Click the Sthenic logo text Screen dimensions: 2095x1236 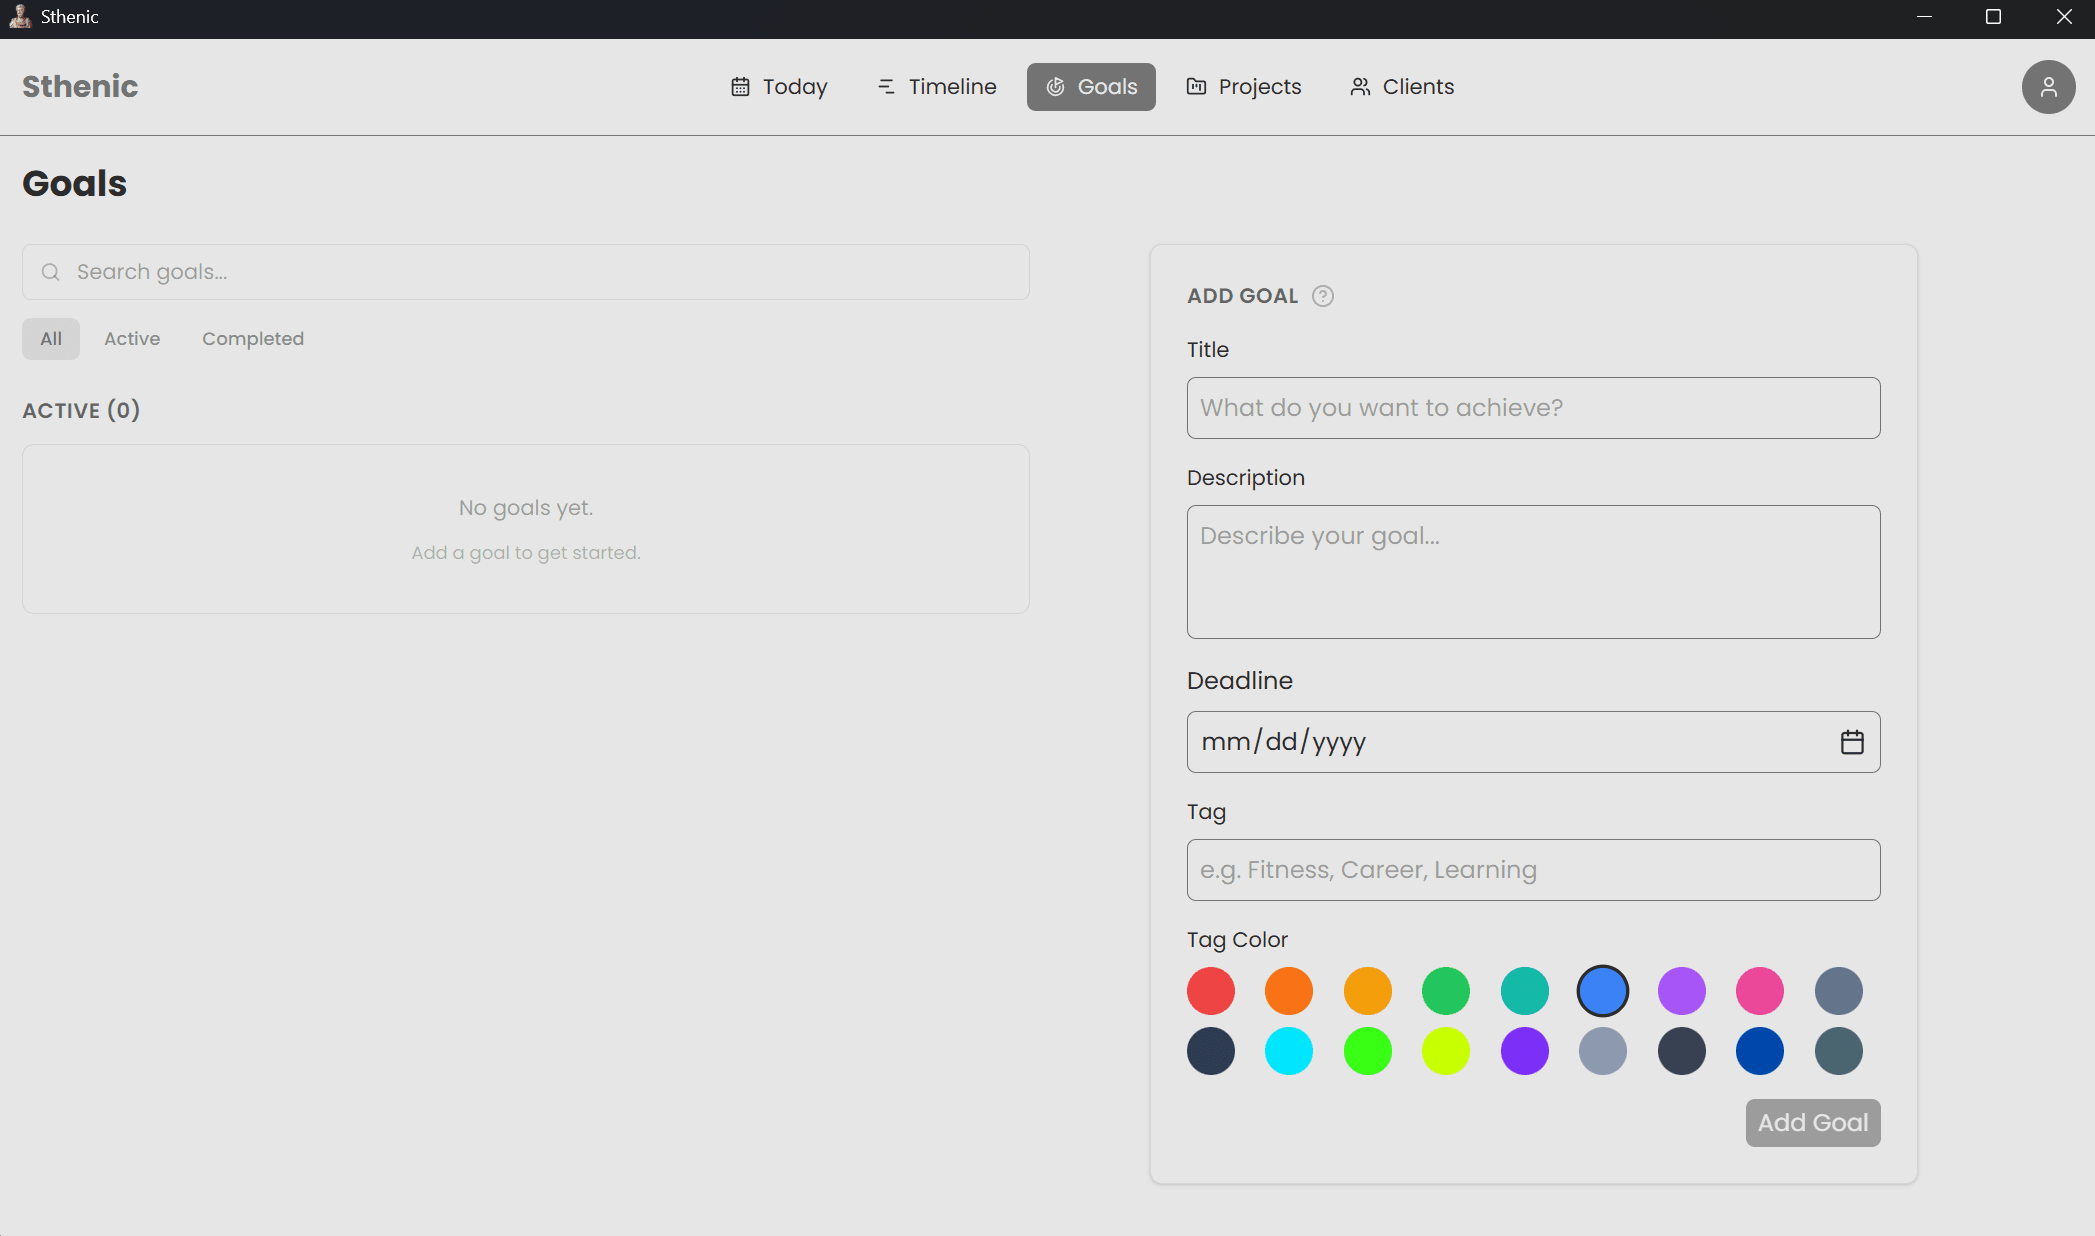click(x=80, y=87)
